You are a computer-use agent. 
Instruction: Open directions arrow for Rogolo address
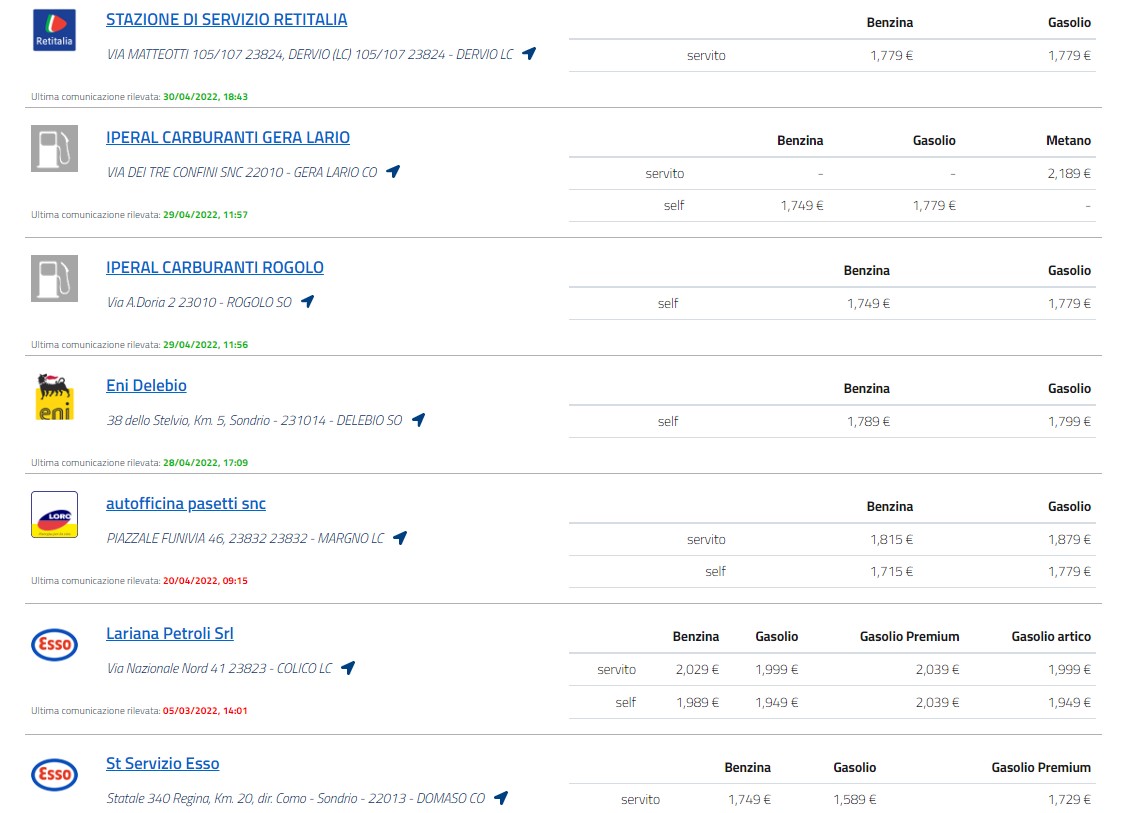(x=308, y=301)
